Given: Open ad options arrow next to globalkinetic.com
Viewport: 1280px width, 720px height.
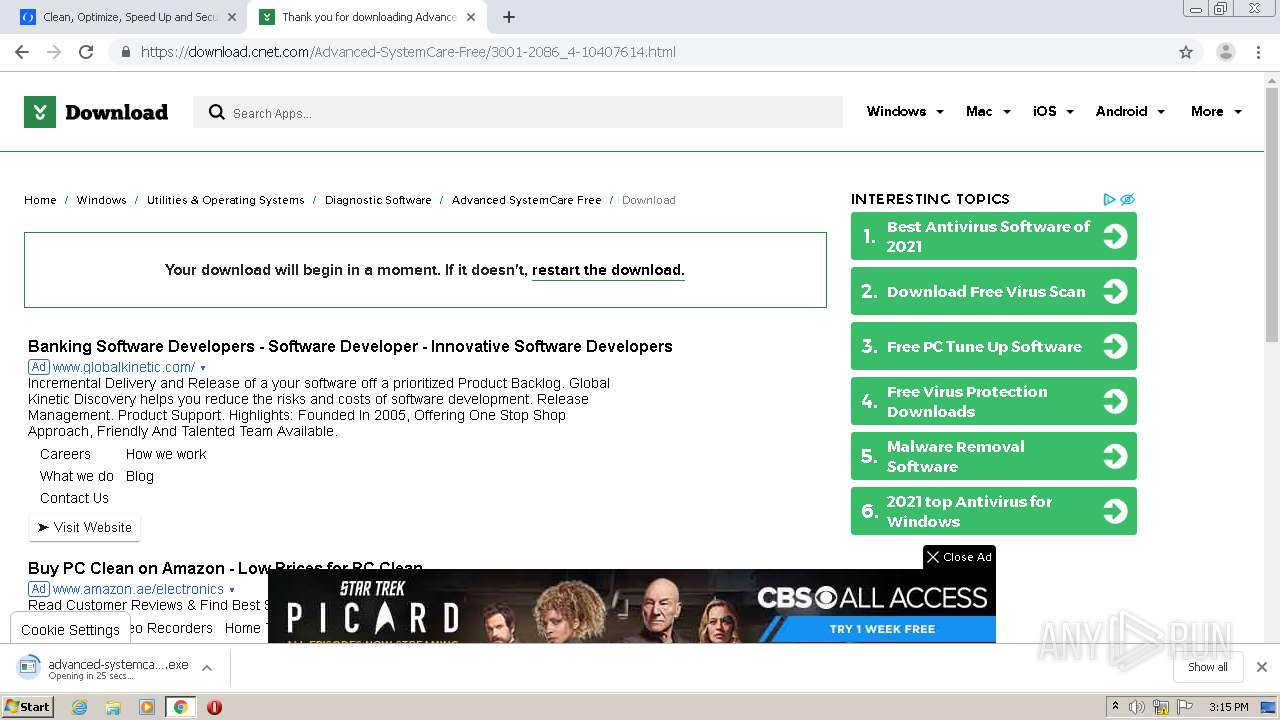Looking at the screenshot, I should (203, 368).
